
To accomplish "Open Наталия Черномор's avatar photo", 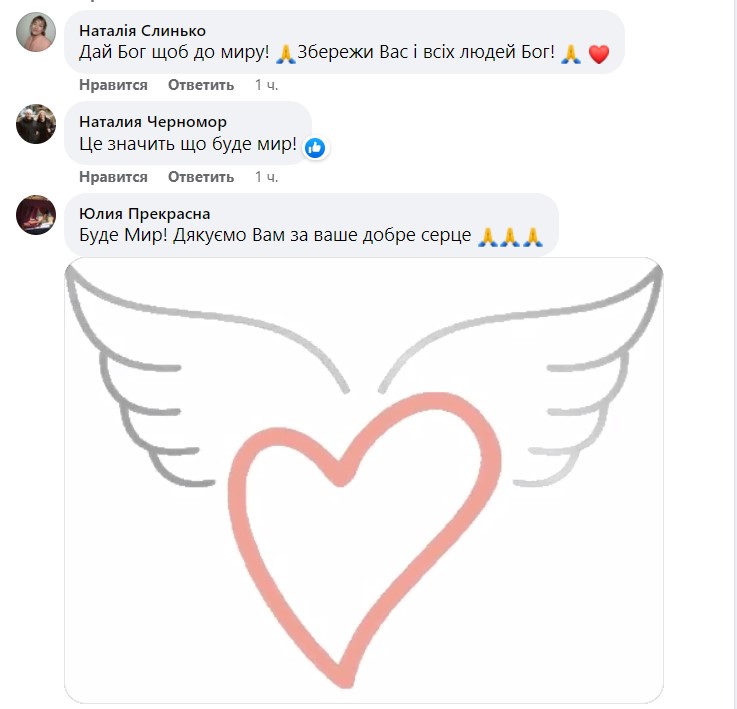I will coord(36,124).
